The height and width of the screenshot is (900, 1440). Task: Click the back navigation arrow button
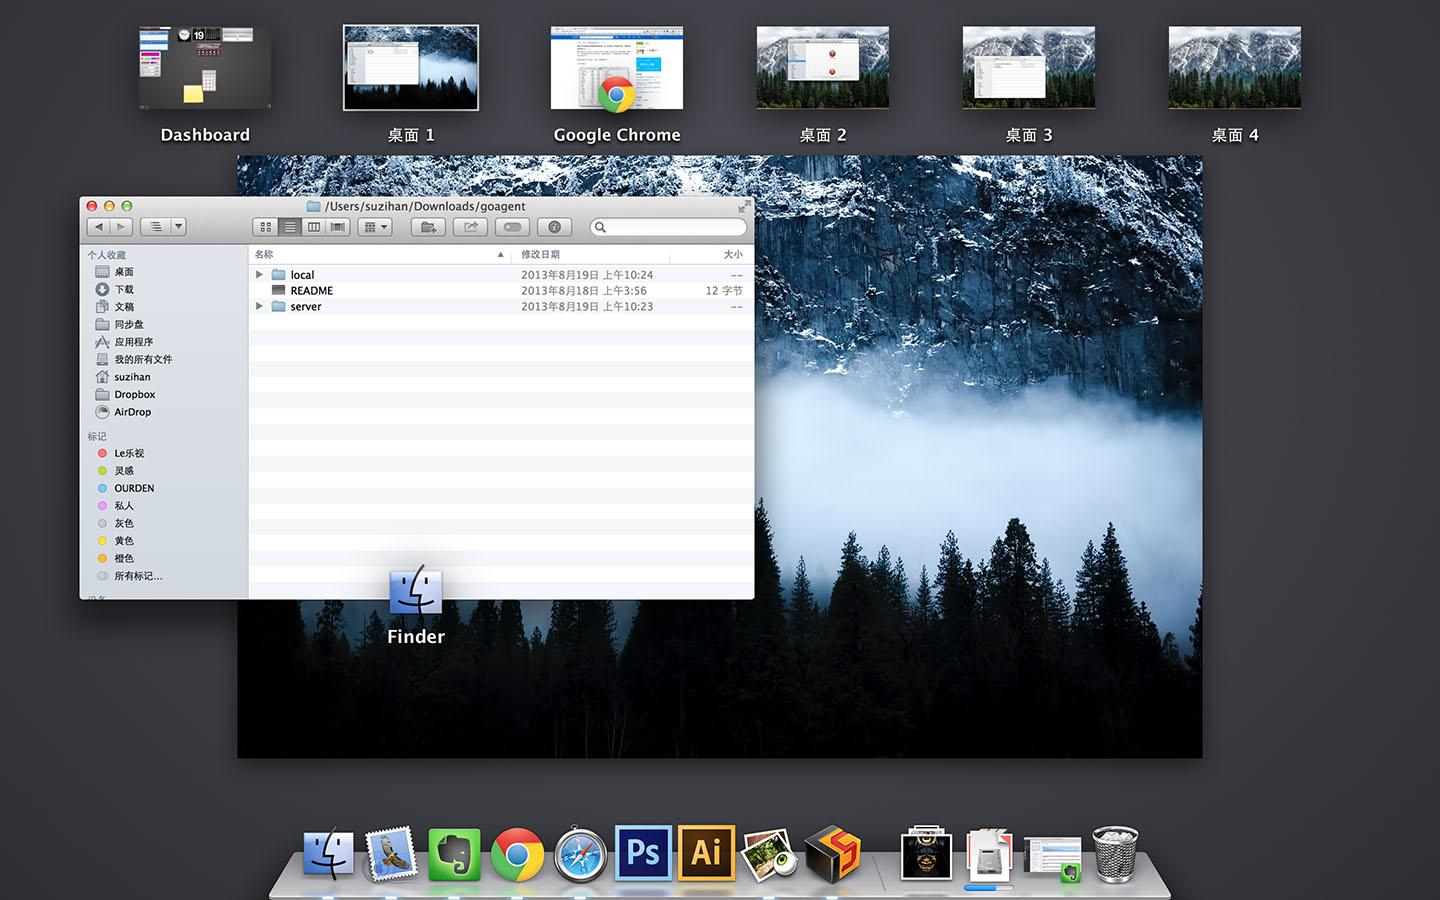point(101,226)
